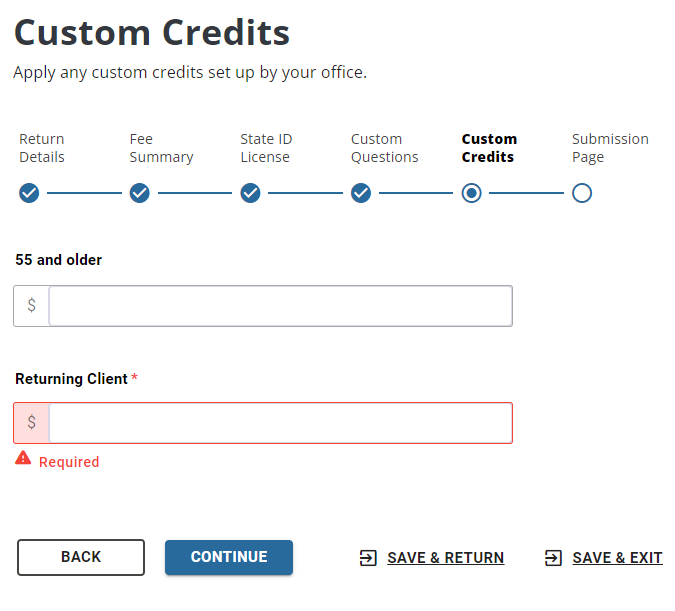Go to the Return Details step label

coord(42,148)
